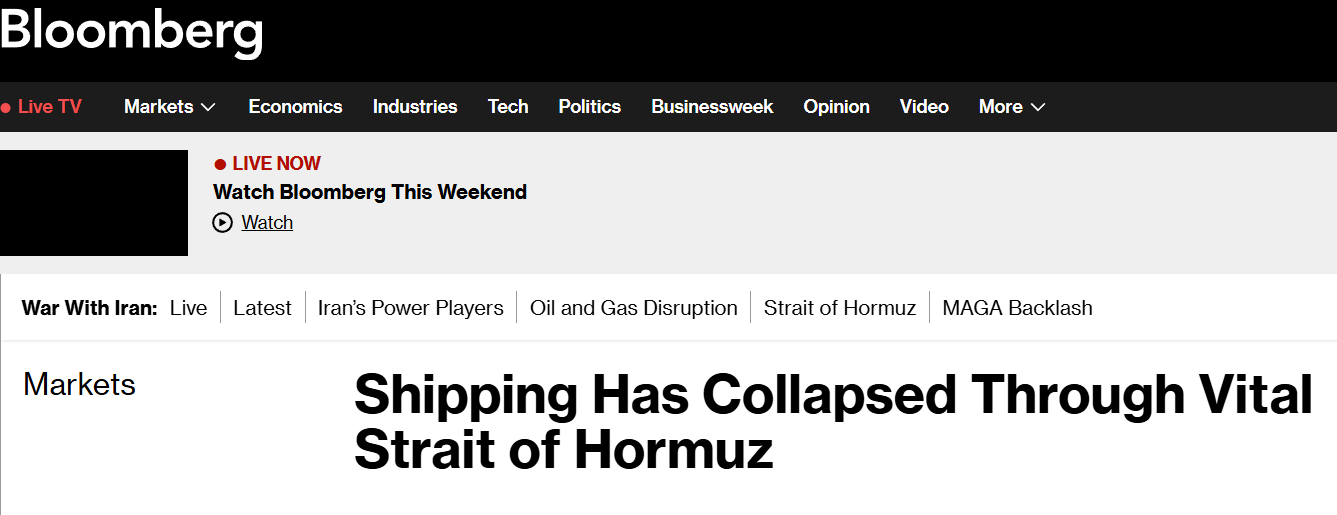Image resolution: width=1337 pixels, height=515 pixels.
Task: Go to the Tech section
Action: 508,107
